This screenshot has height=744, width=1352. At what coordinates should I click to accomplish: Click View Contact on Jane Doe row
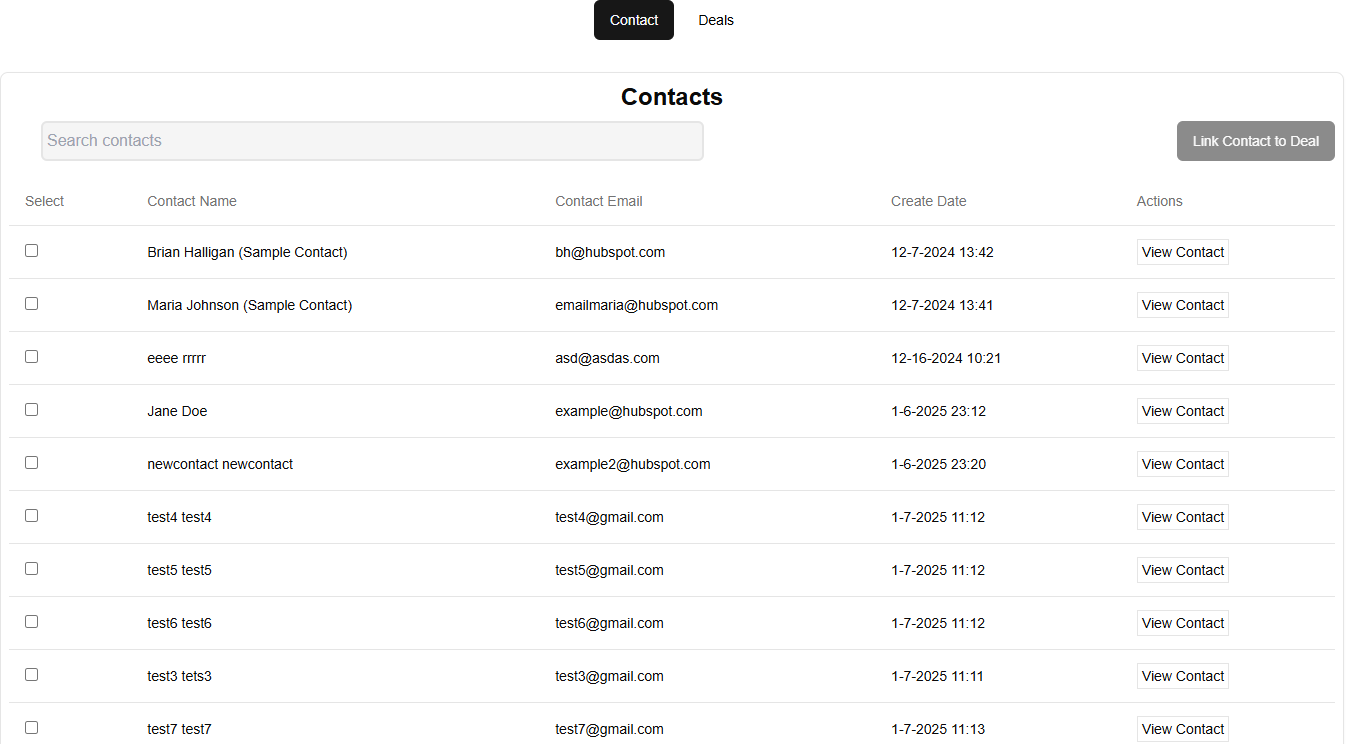[x=1182, y=411]
